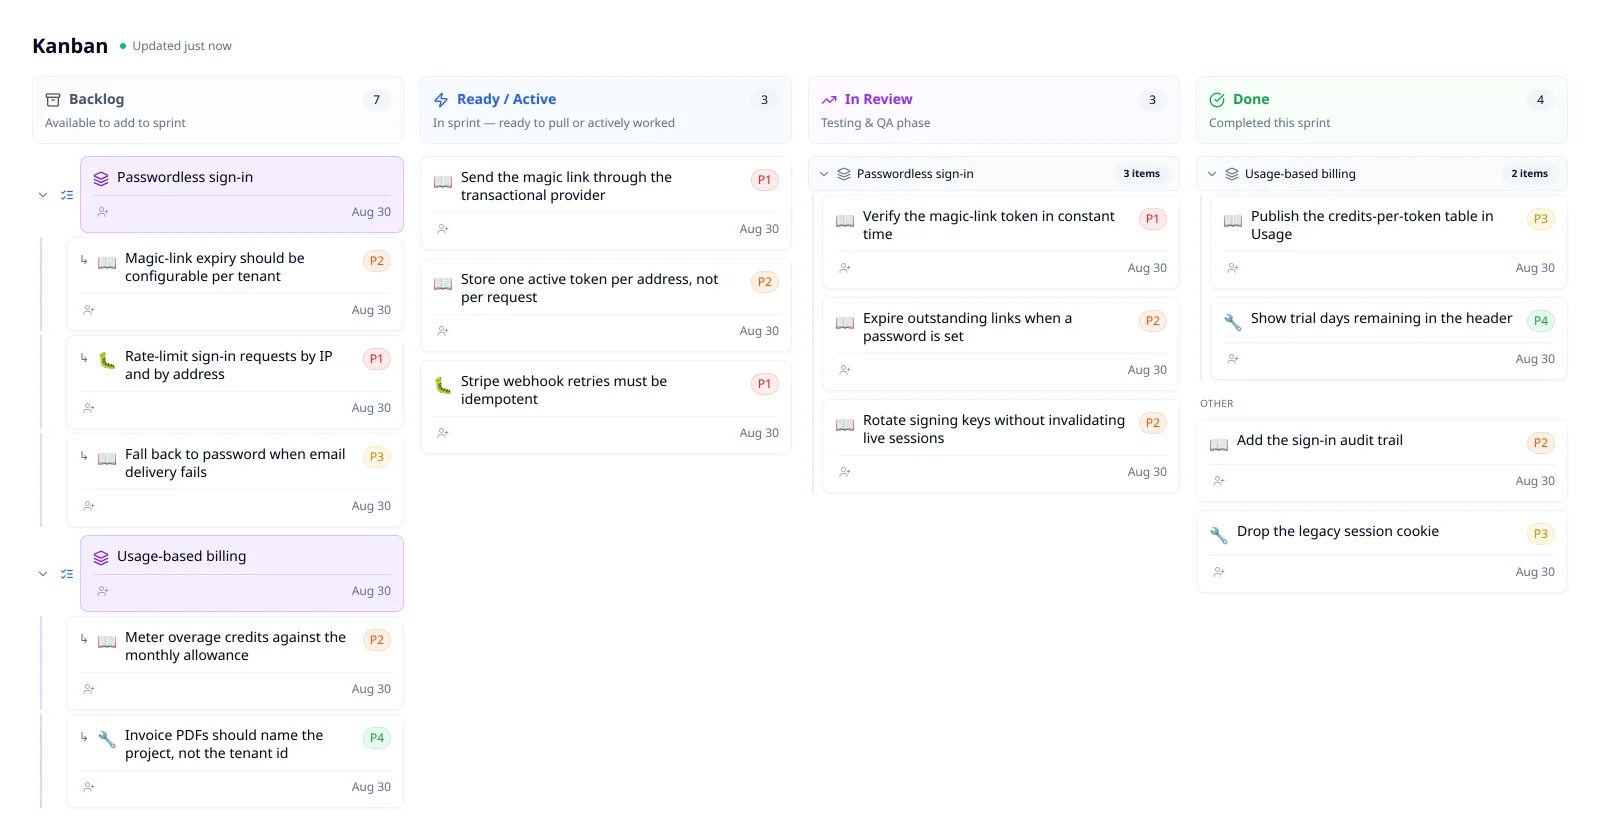Click the layers icon on Backlog Usage-based billing card
Image resolution: width=1600 pixels, height=830 pixels.
[101, 558]
